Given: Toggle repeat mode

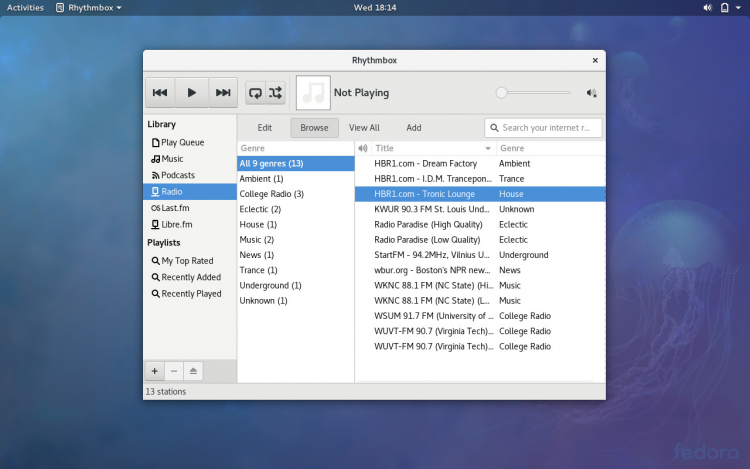Looking at the screenshot, I should pos(256,93).
